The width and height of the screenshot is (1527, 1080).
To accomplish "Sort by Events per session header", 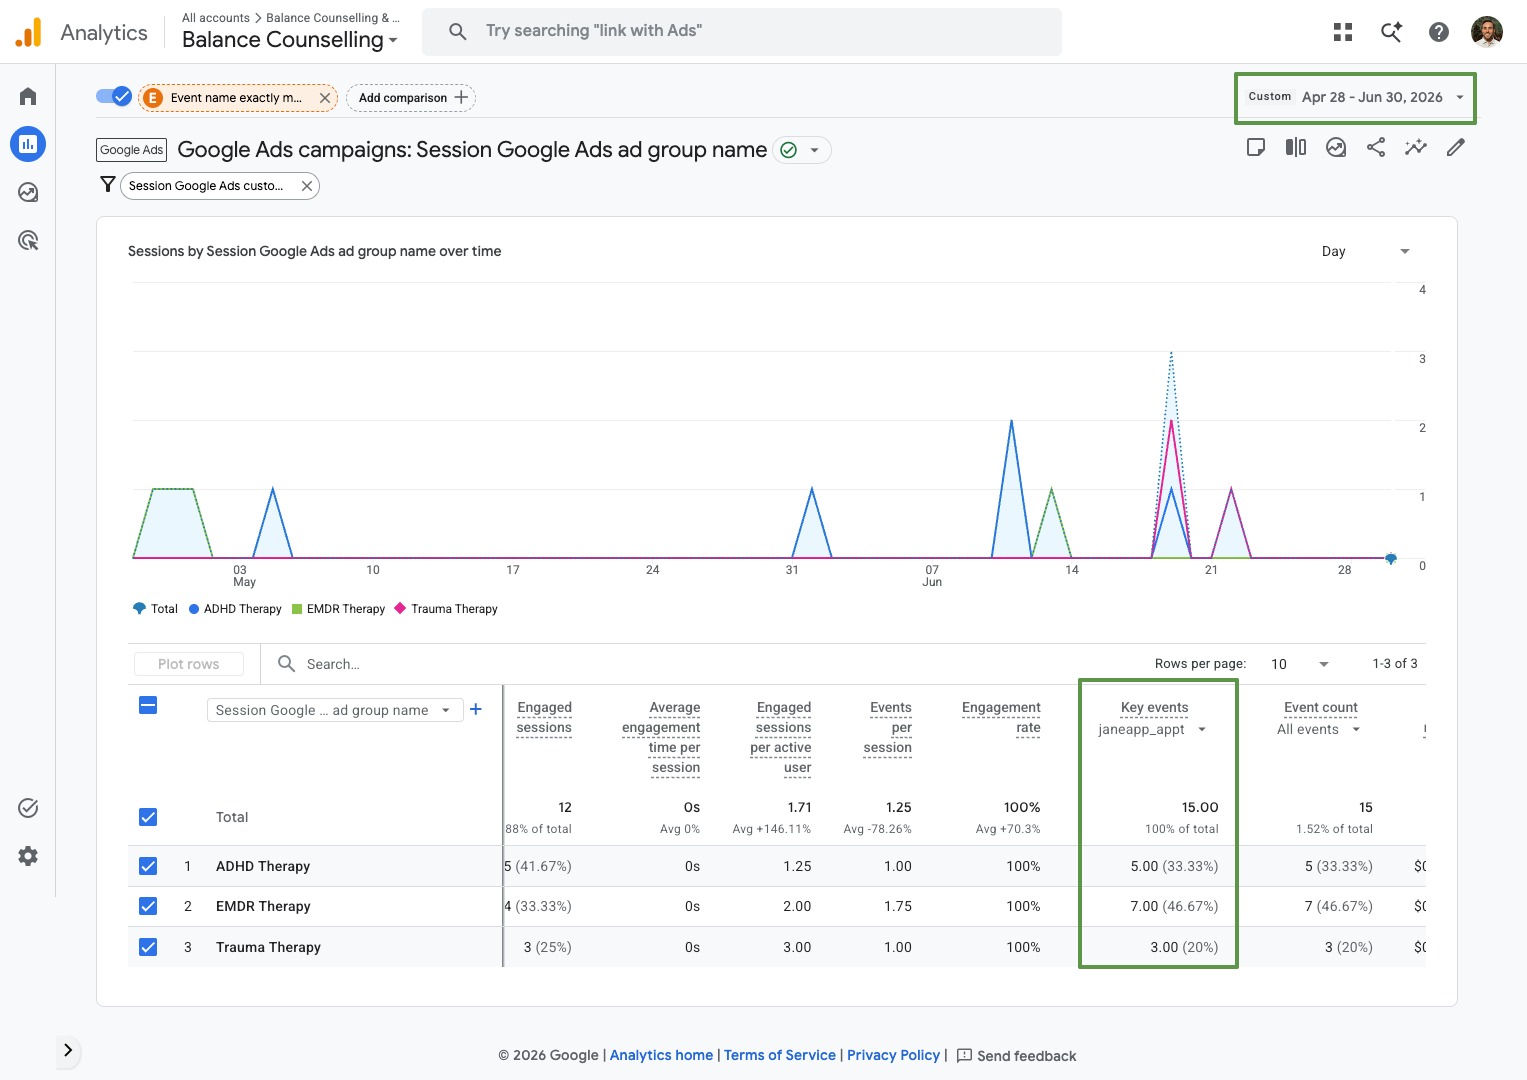I will point(888,727).
